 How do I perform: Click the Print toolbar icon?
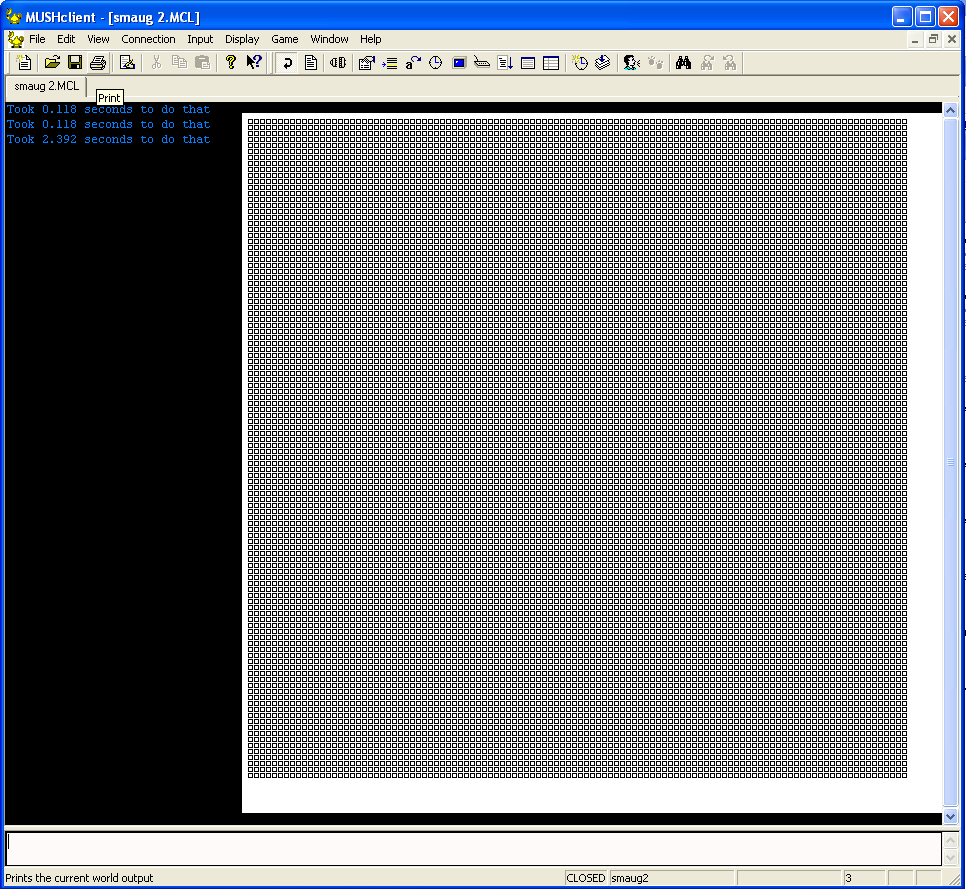pyautogui.click(x=98, y=62)
